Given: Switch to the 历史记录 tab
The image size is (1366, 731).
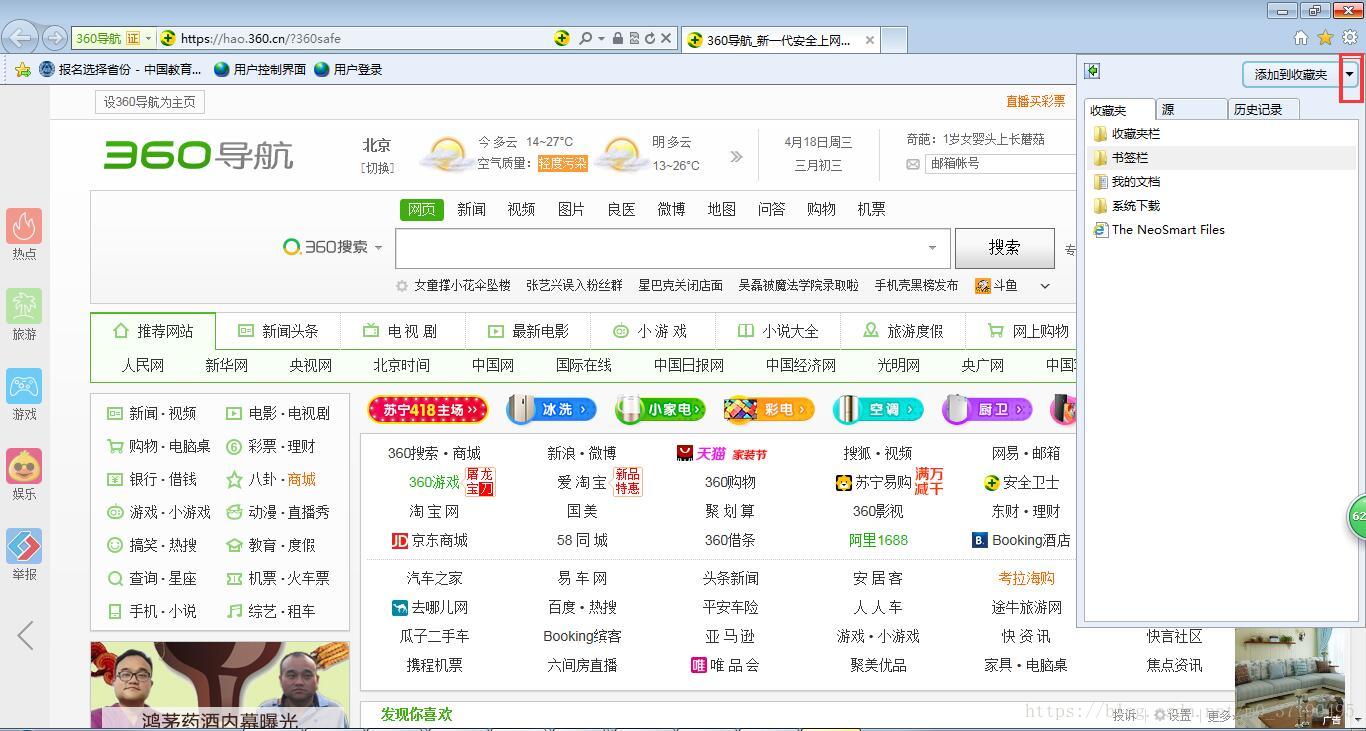Looking at the screenshot, I should (1263, 110).
